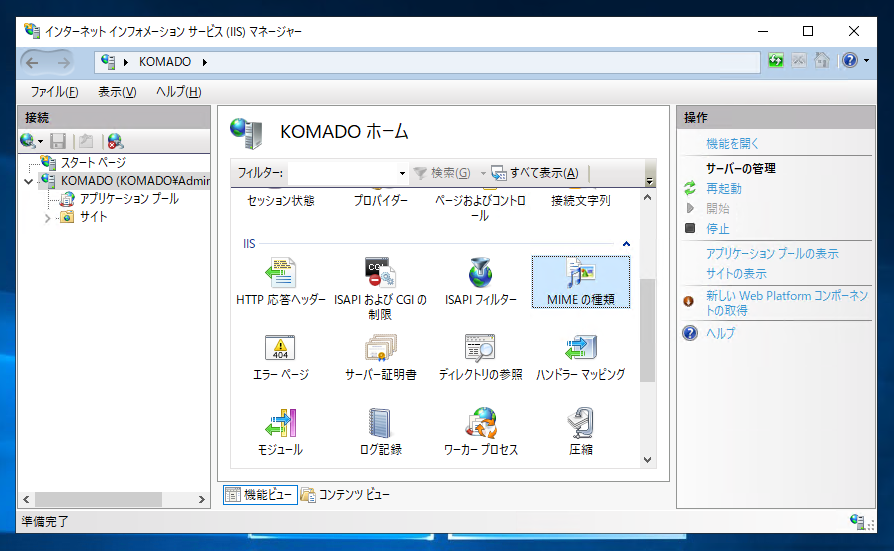The height and width of the screenshot is (551, 894).
Task: Open the 接続文字列 feature
Action: click(x=580, y=200)
